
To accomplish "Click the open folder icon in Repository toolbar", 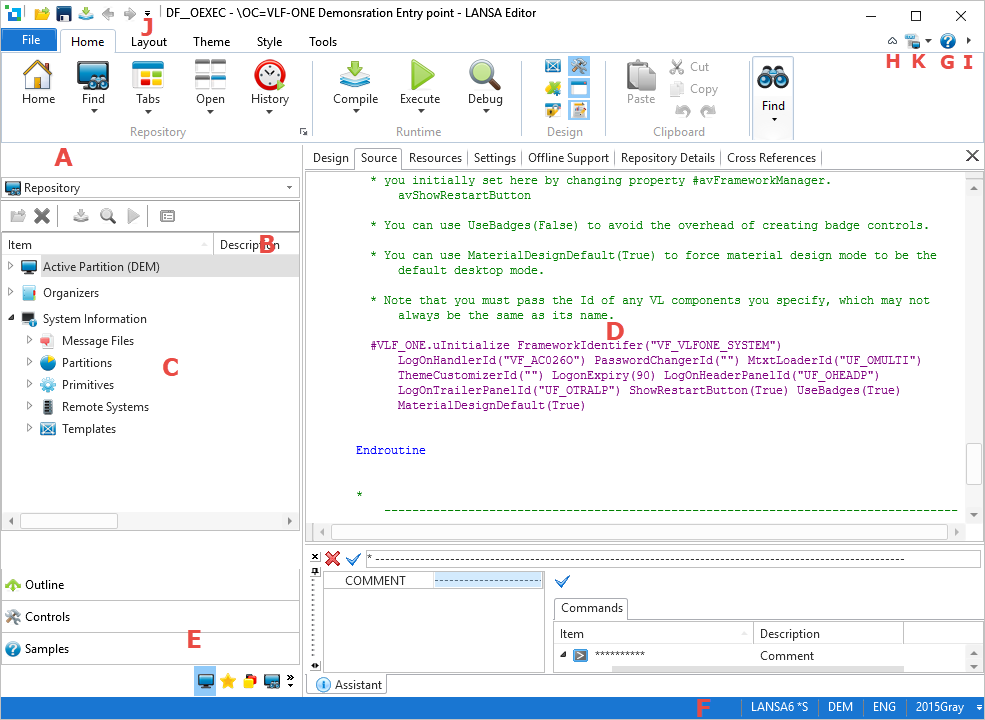I will (18, 216).
